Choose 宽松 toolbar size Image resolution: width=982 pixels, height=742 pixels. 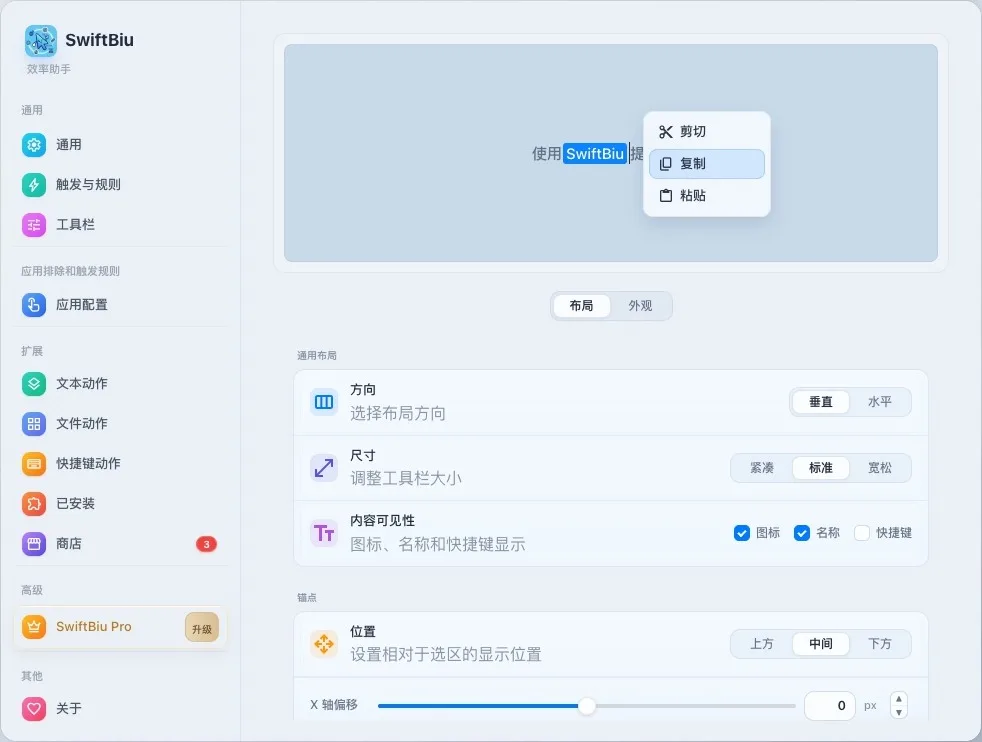coord(879,468)
